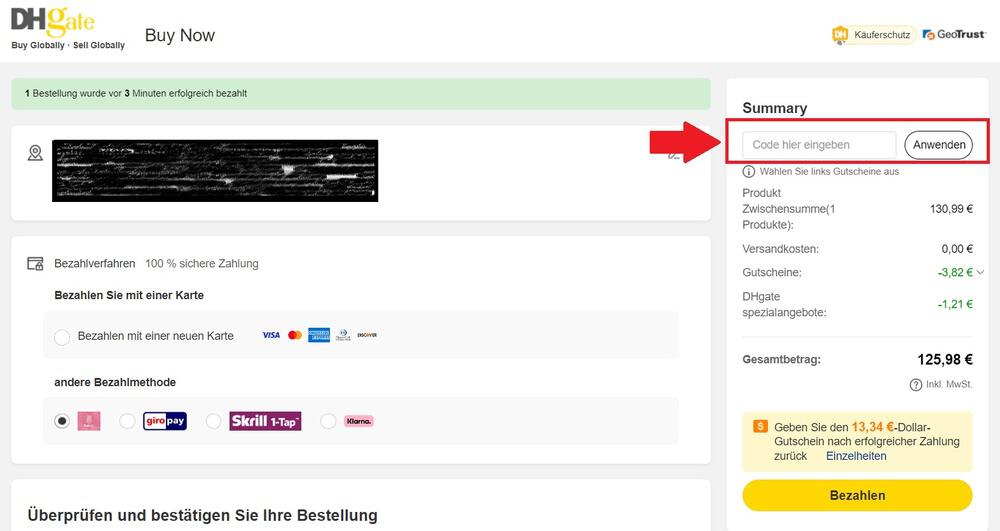
Task: Click the yellow Bezahlen button
Action: [x=857, y=495]
